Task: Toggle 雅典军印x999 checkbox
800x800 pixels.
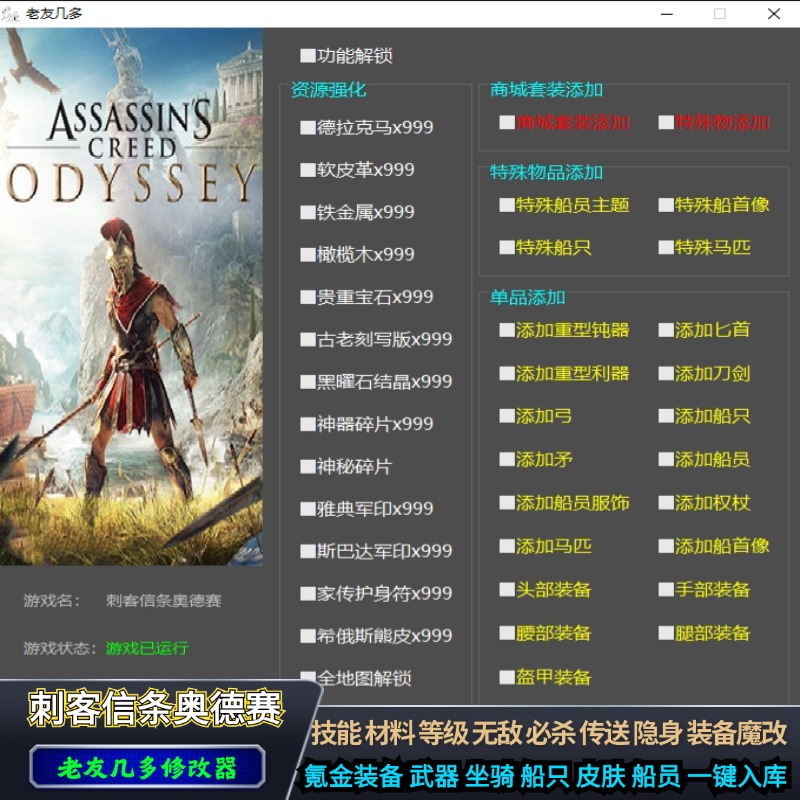Action: tap(308, 509)
